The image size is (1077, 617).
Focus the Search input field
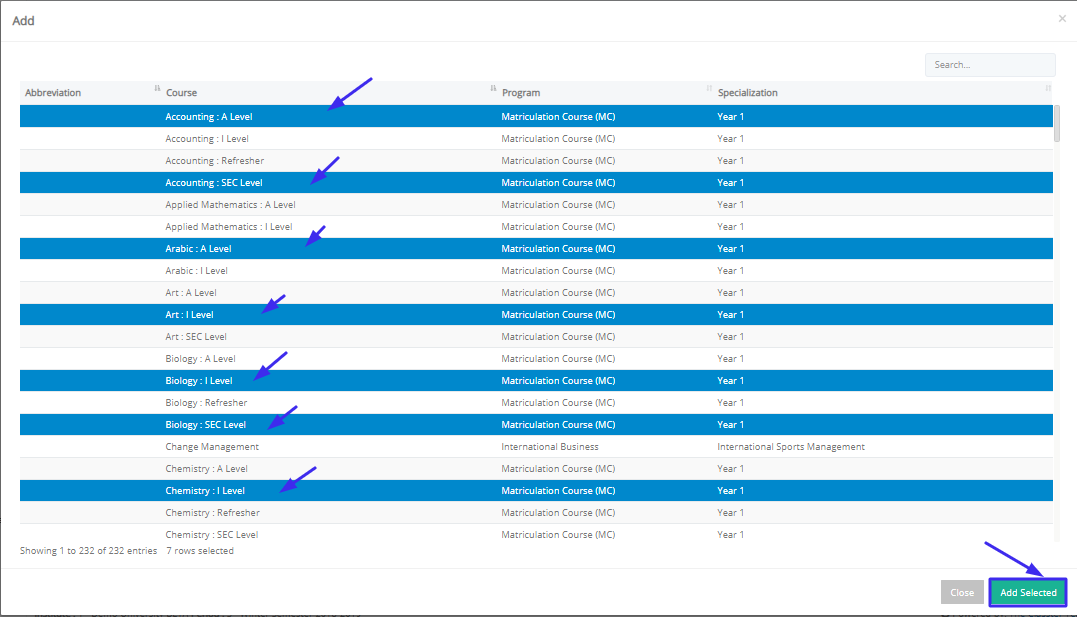pyautogui.click(x=990, y=65)
